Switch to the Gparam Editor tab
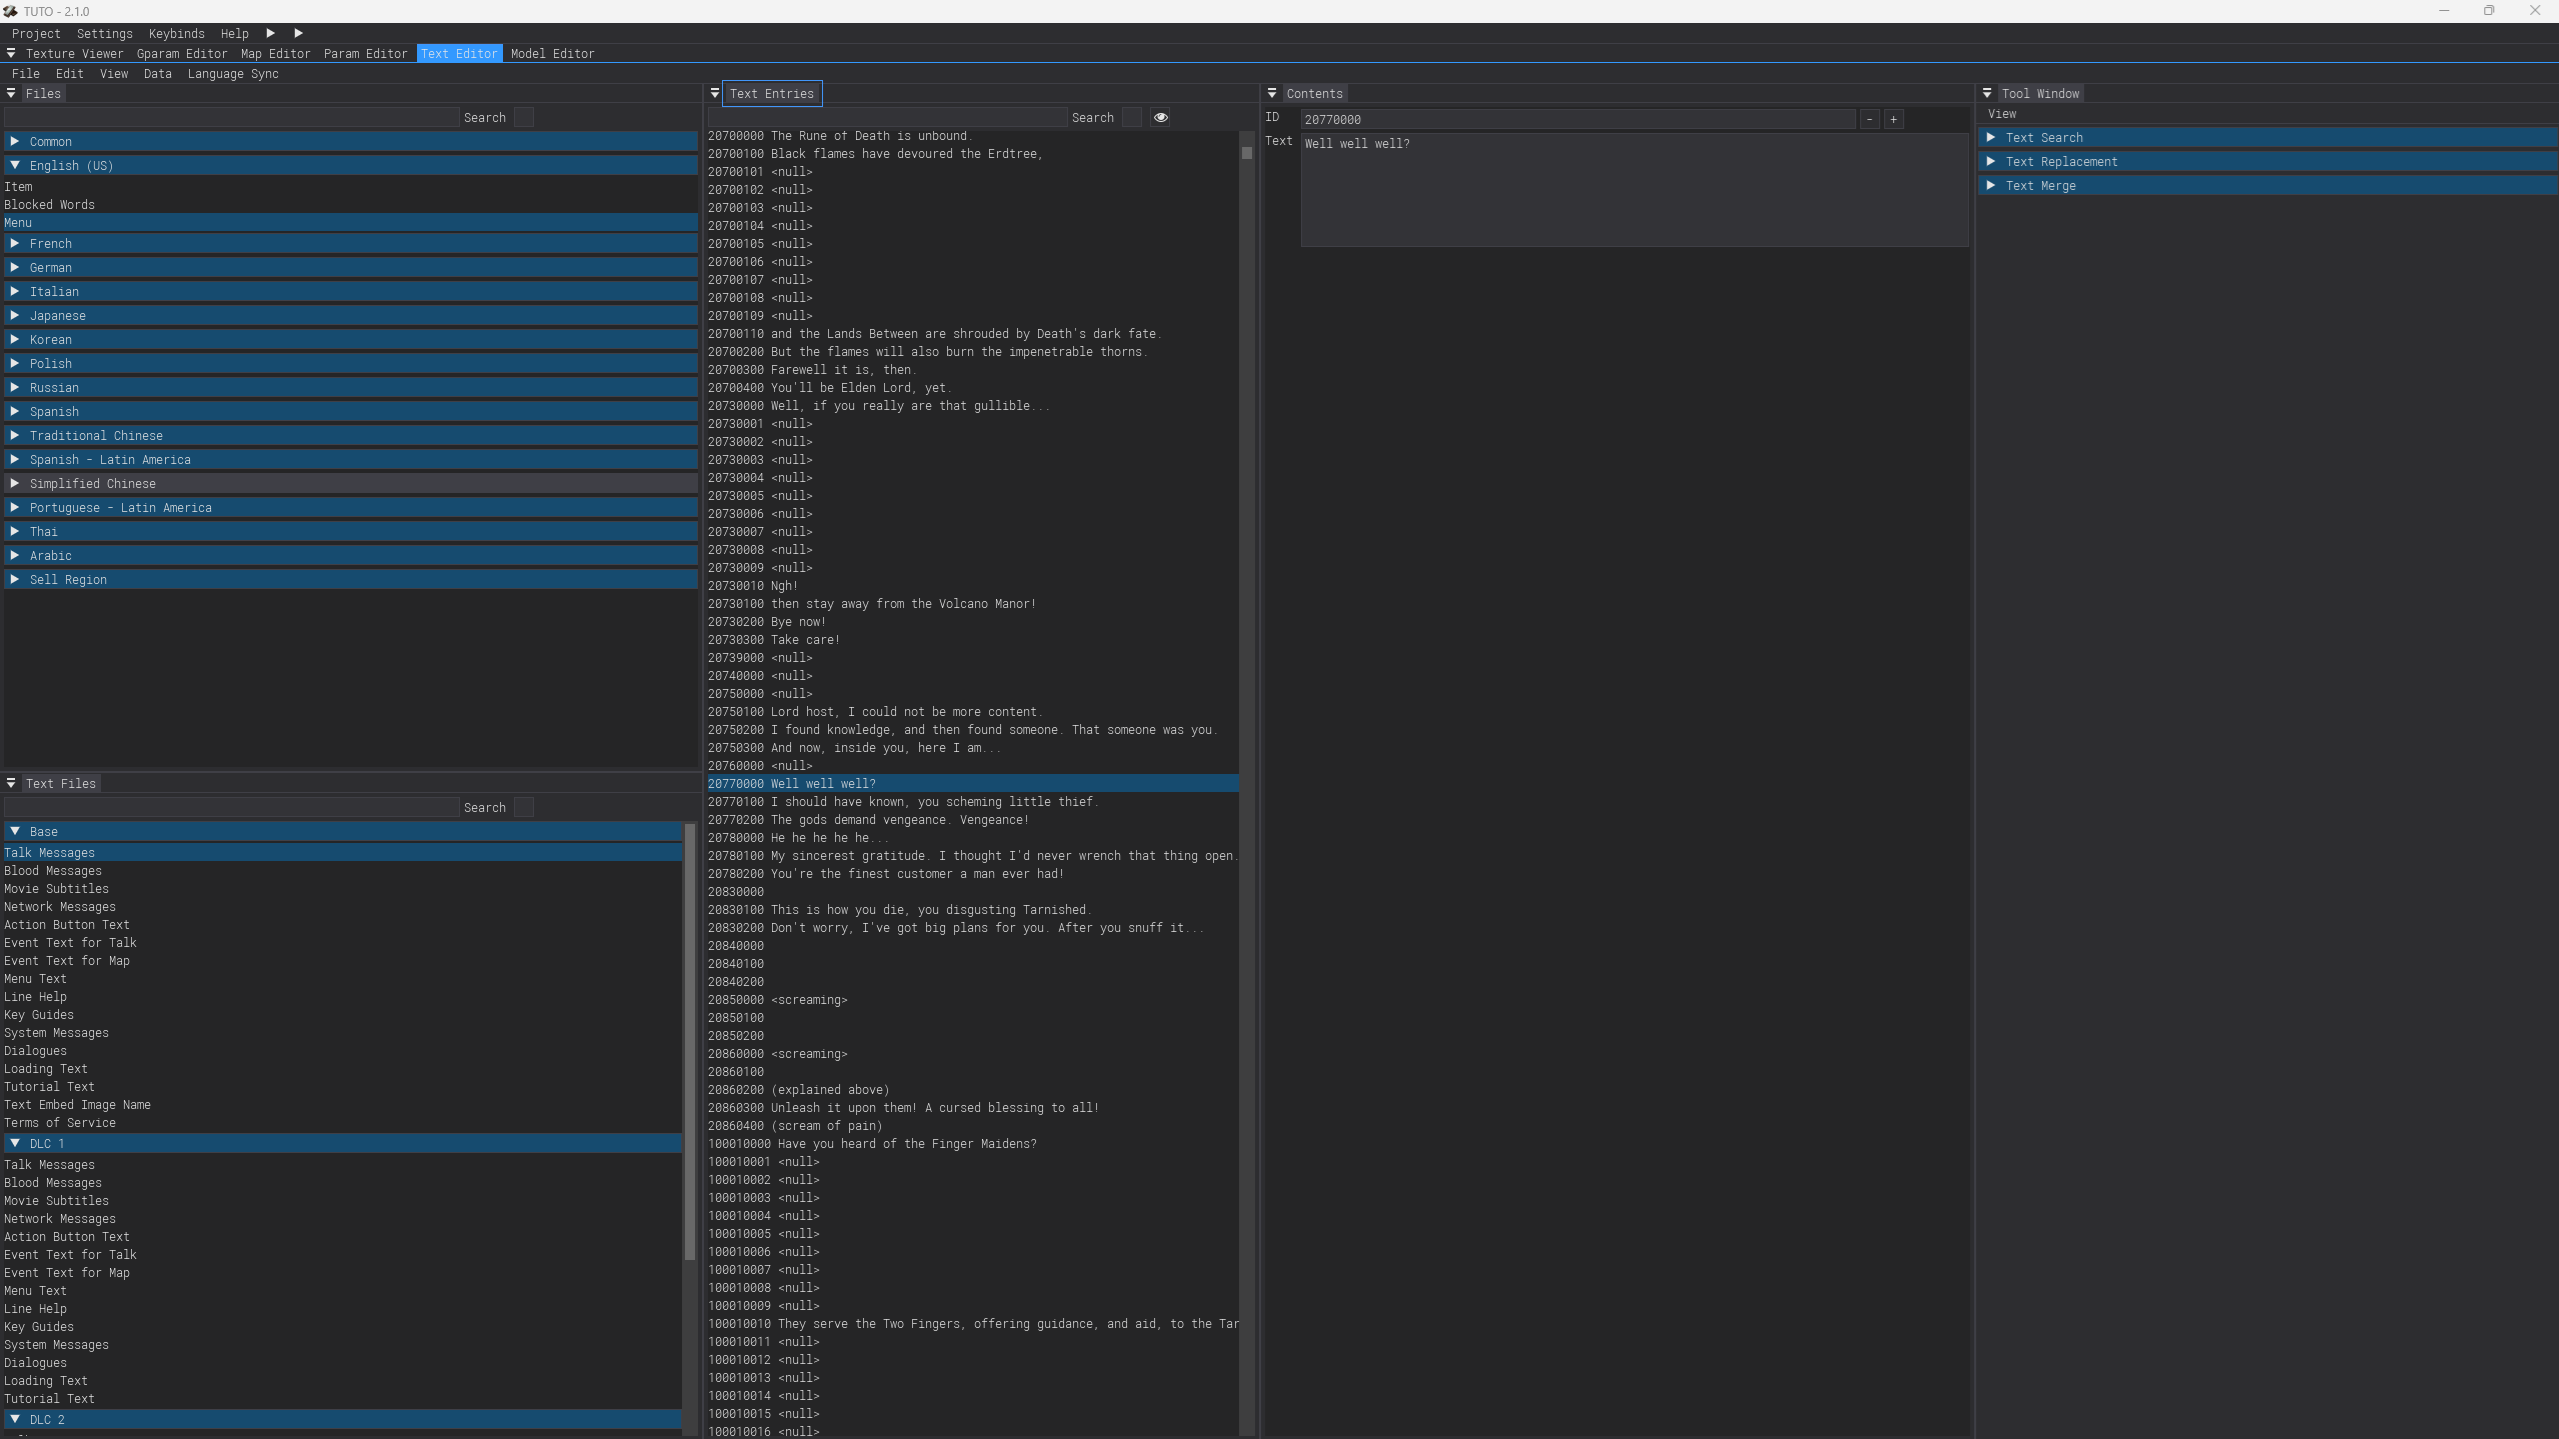The image size is (2559, 1439). tap(182, 54)
